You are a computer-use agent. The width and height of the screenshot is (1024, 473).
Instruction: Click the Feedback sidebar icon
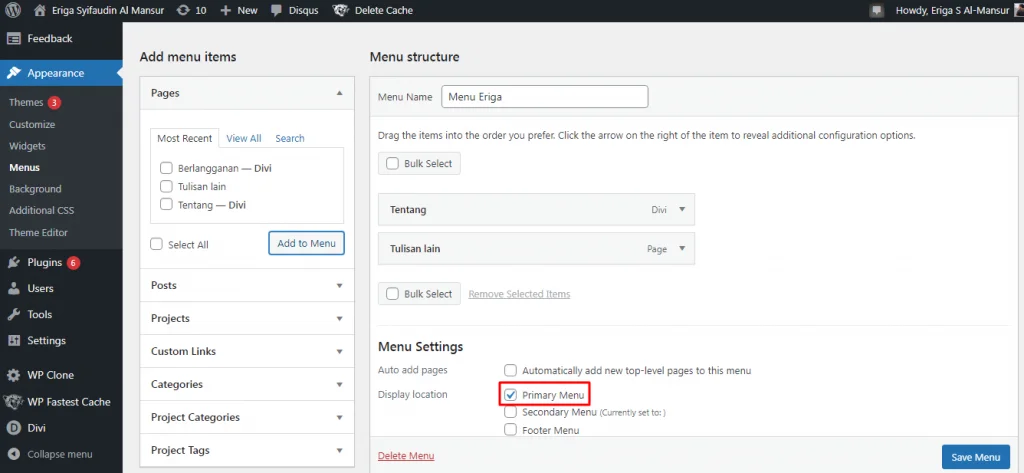[13, 39]
